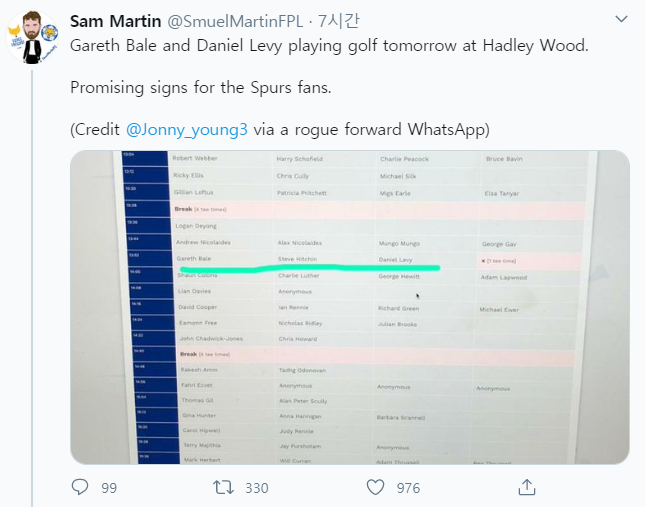Click the 'Promising signs for the Spurs fans' line

point(200,87)
